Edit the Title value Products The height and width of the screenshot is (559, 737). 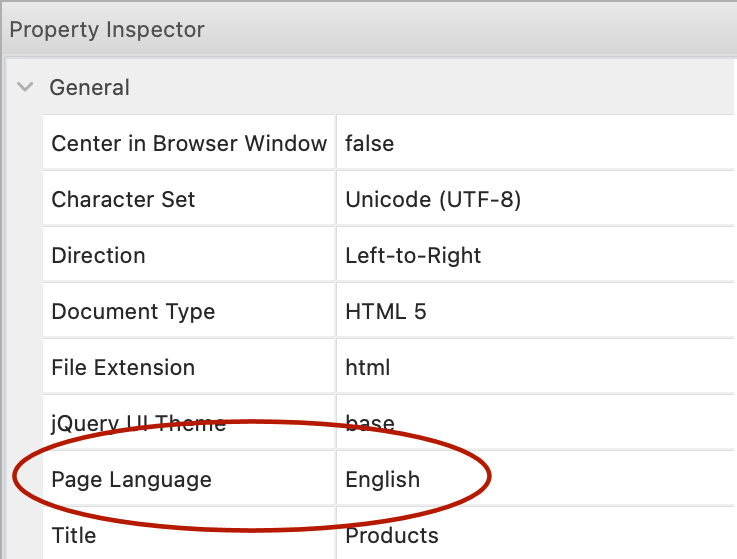point(392,535)
